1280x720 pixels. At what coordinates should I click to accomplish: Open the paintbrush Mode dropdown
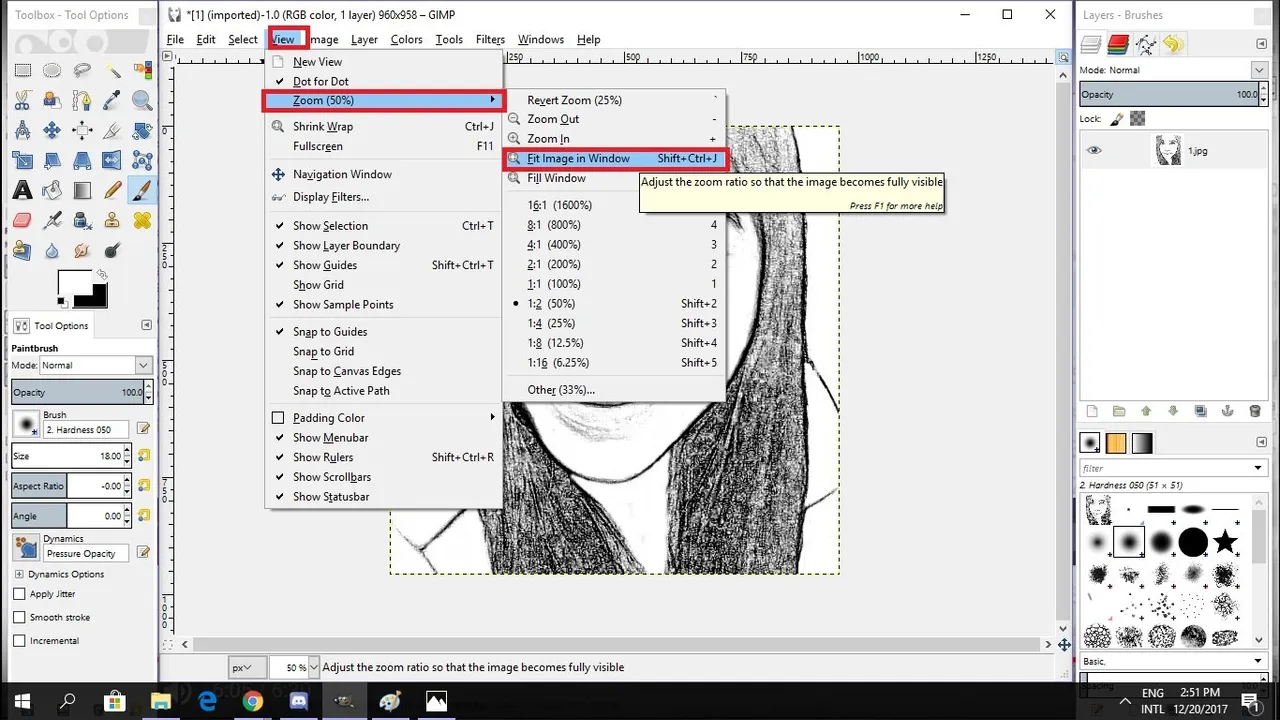[x=95, y=366]
